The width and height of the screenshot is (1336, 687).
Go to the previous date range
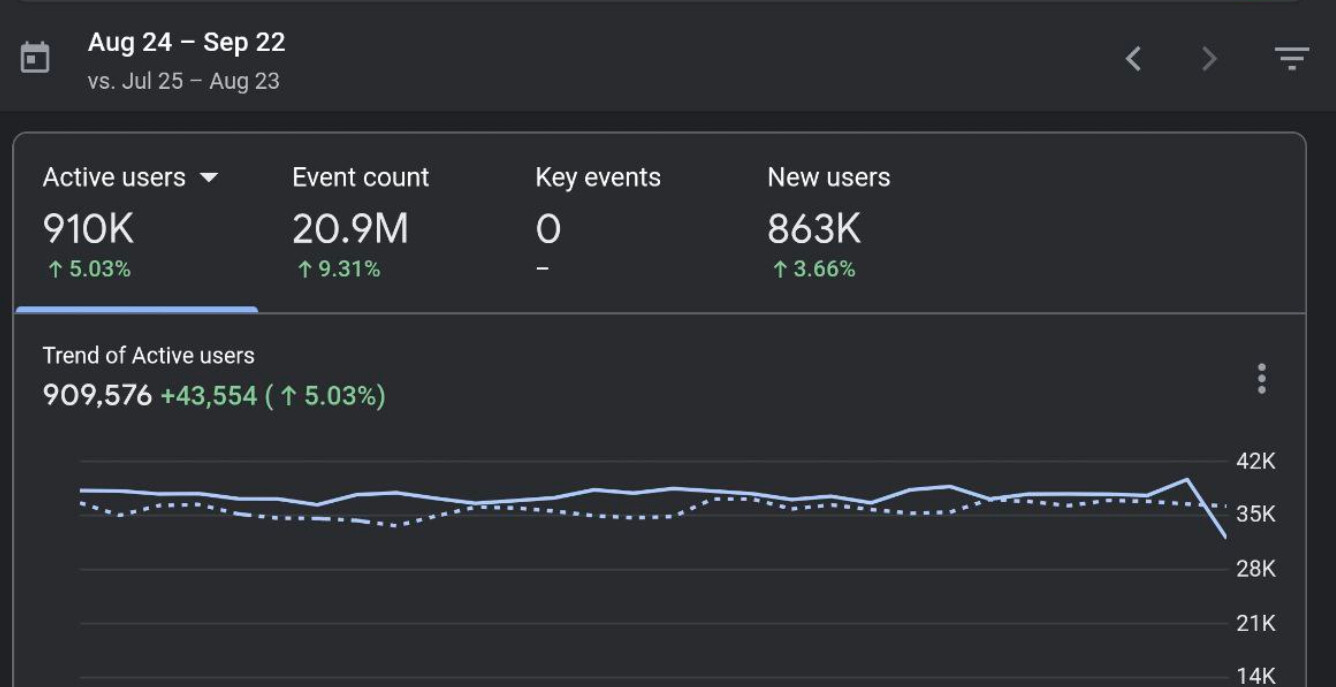[x=1133, y=59]
